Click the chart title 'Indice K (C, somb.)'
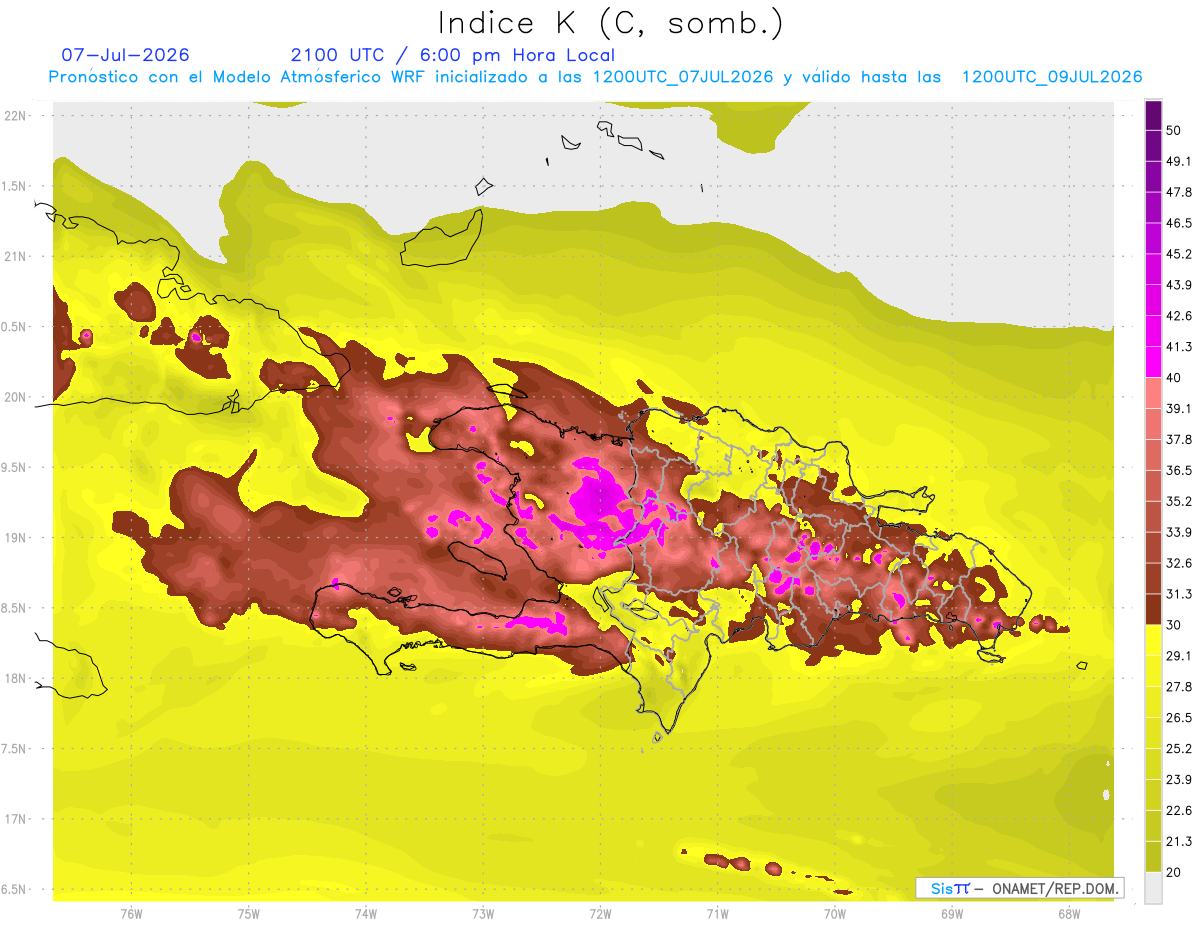Viewport: 1200px width, 927px height. pos(610,23)
